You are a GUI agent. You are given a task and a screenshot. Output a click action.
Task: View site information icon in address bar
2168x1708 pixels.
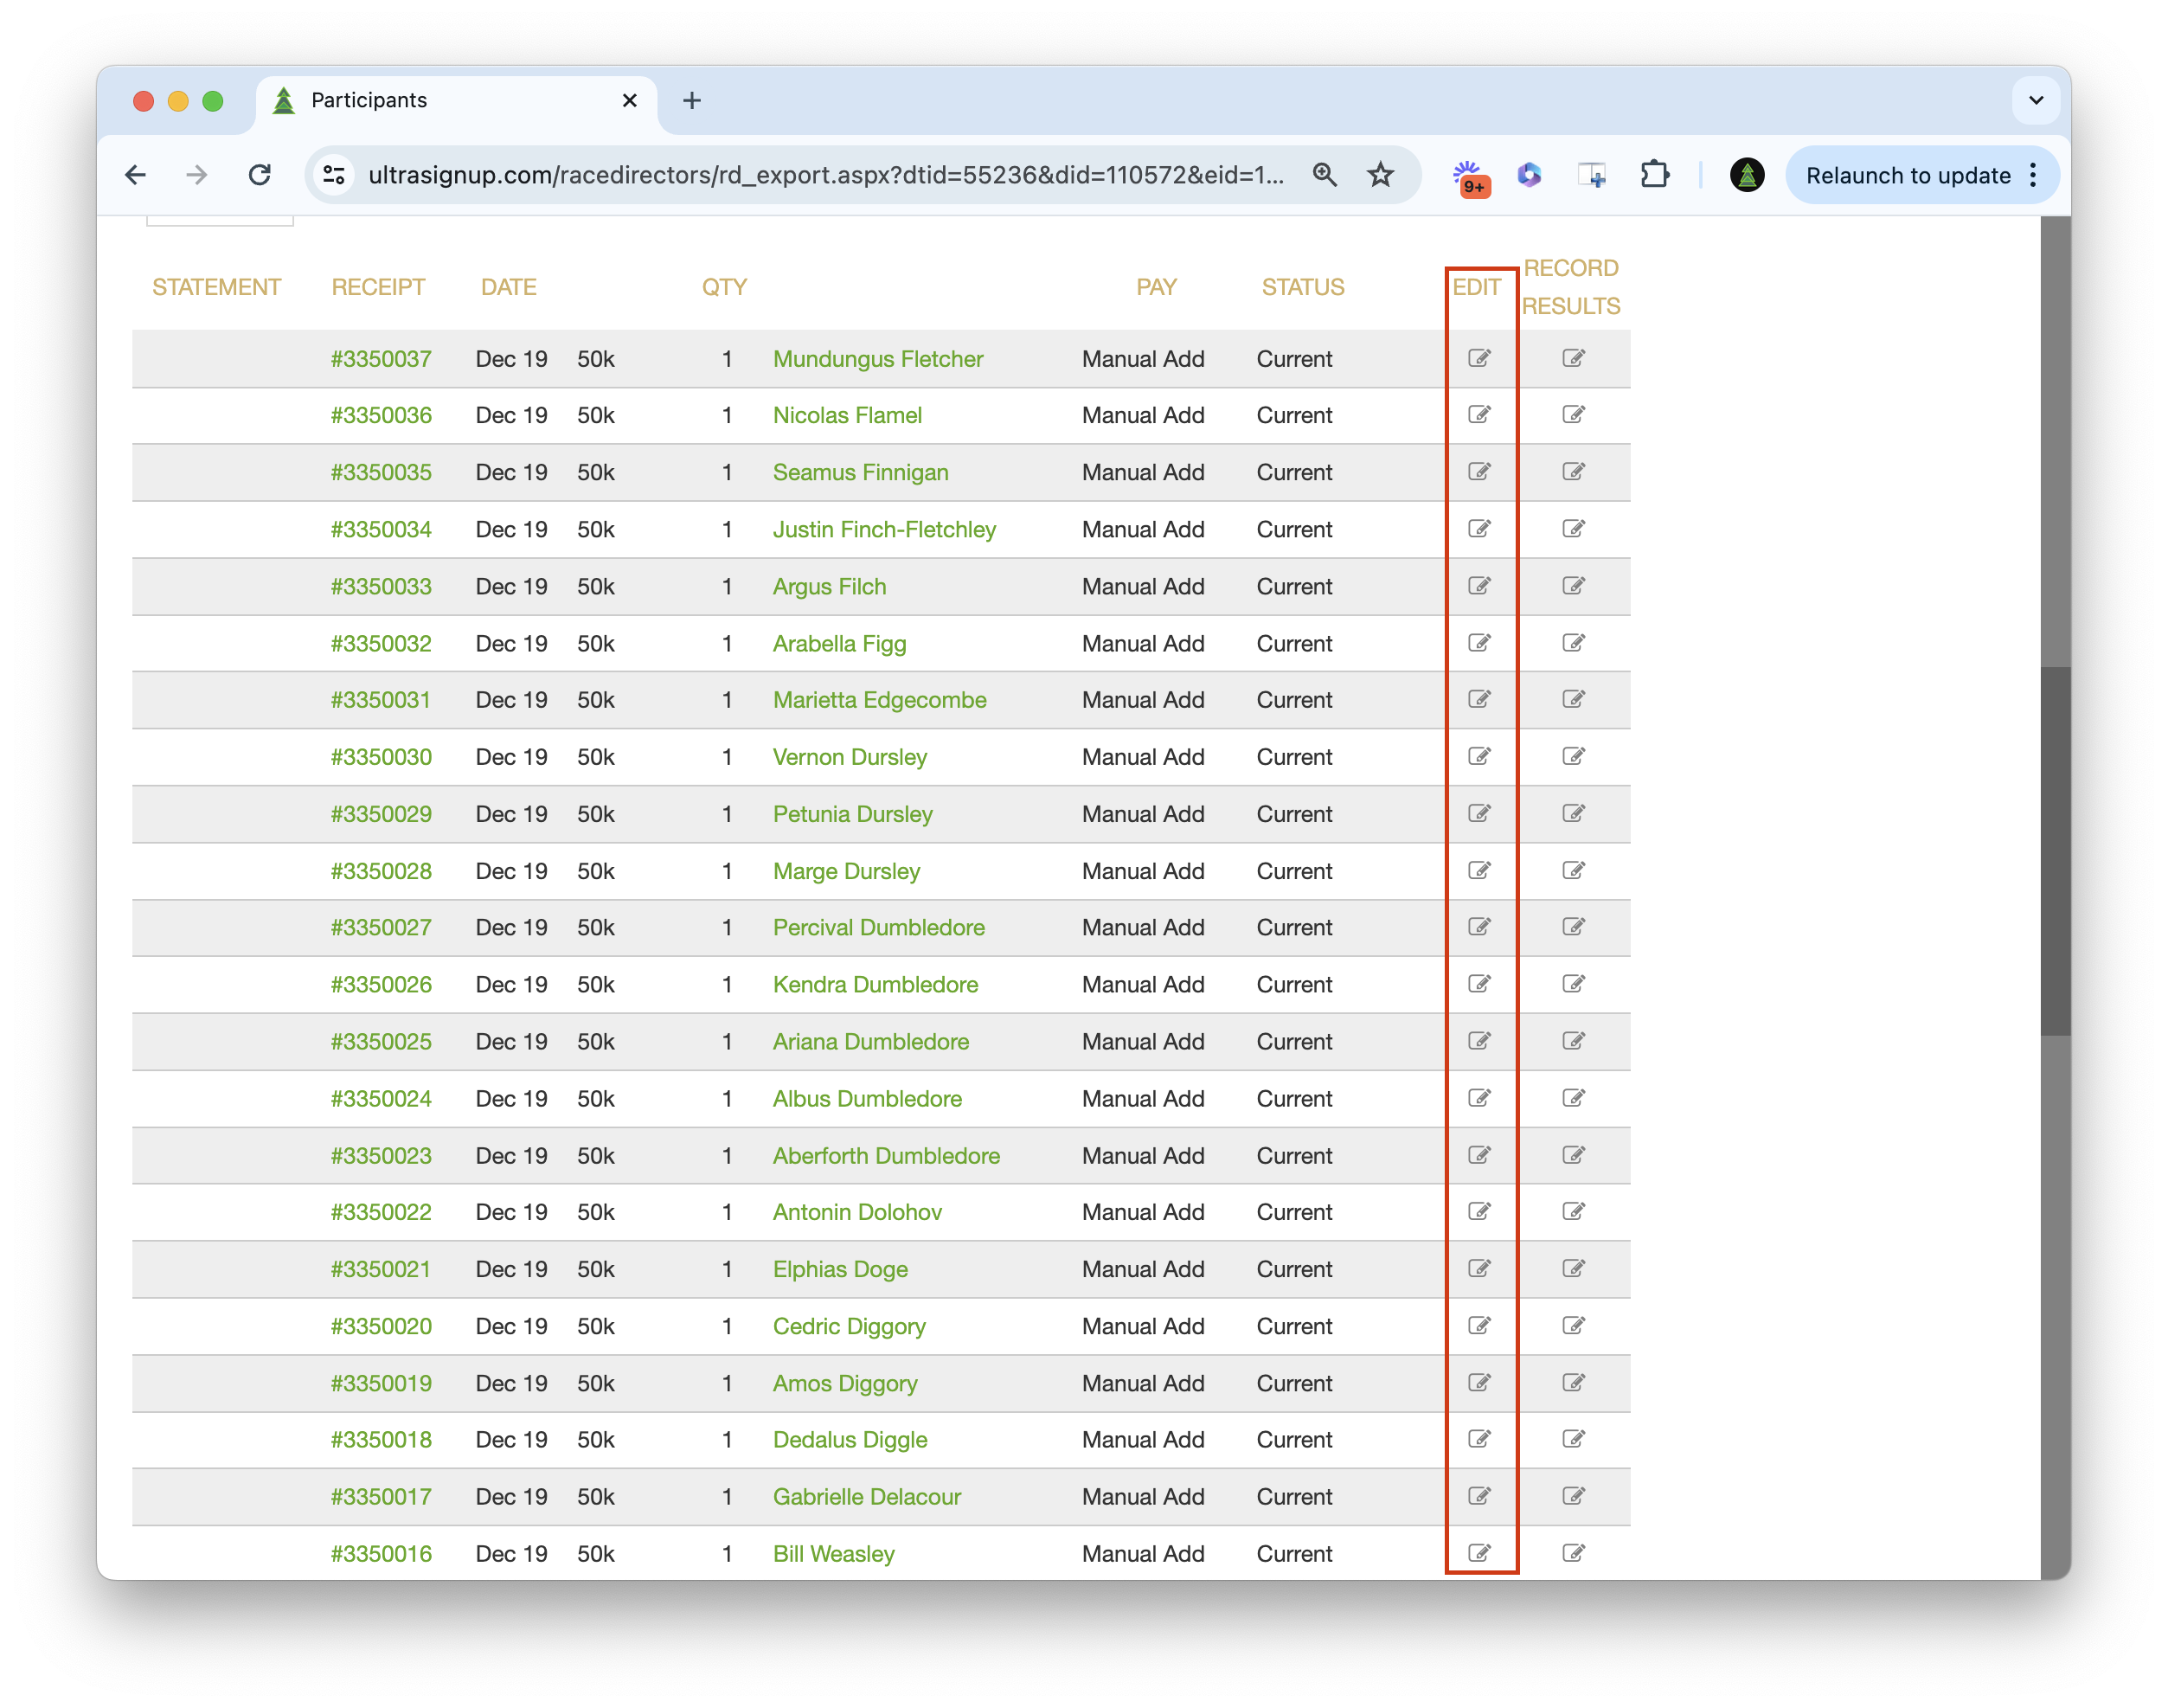tap(334, 175)
